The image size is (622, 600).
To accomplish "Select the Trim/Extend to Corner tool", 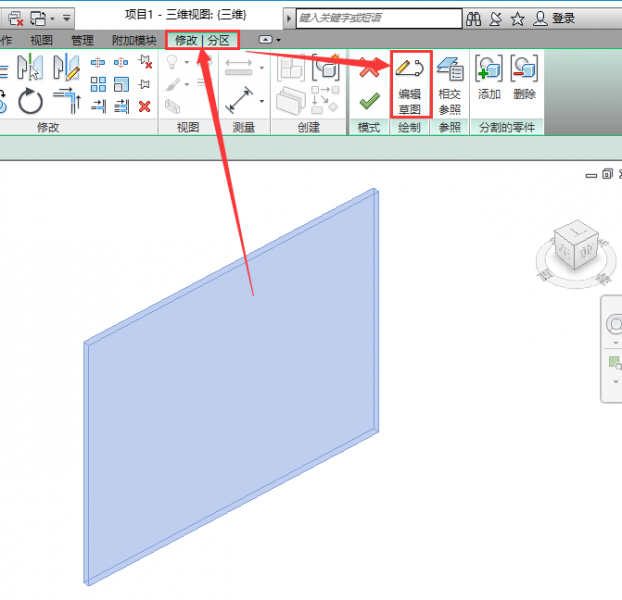I will [x=67, y=100].
